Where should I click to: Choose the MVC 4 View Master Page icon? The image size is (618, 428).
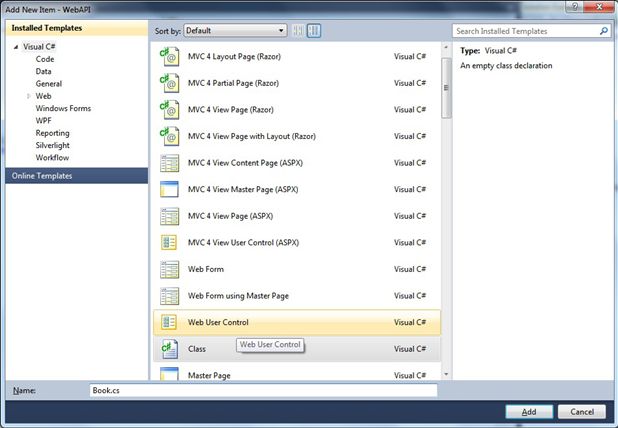point(169,189)
